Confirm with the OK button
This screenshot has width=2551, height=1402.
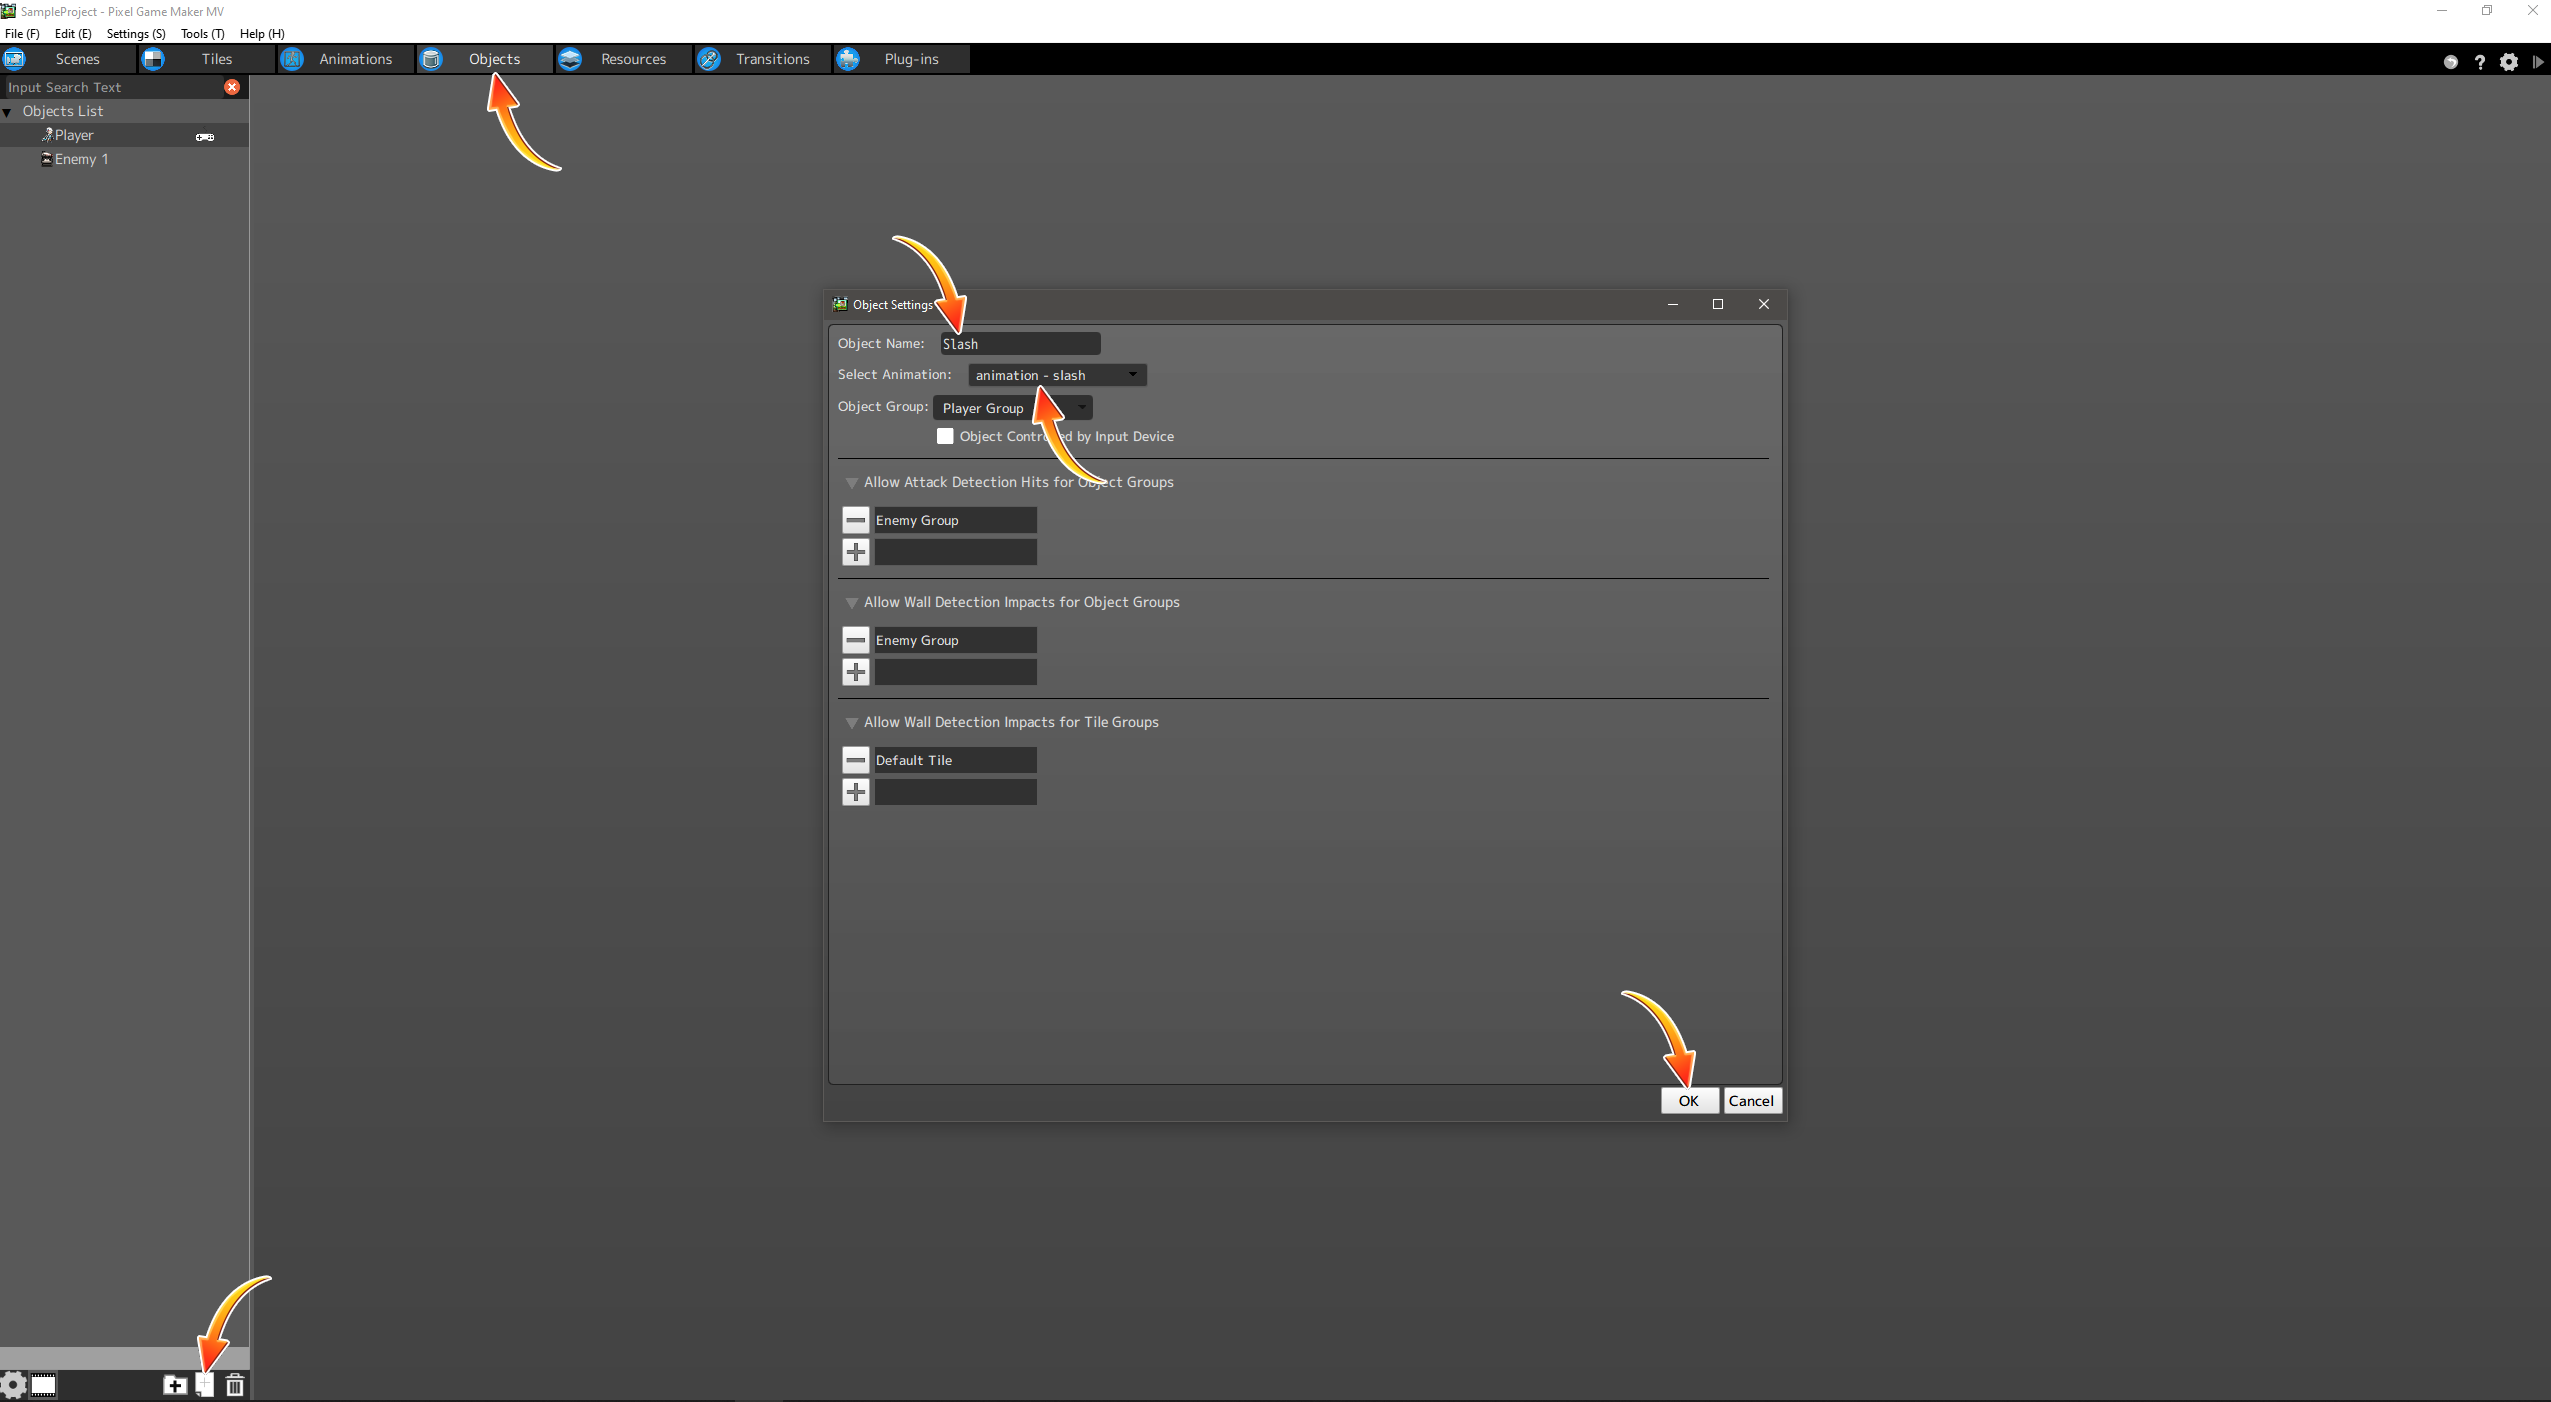click(x=1689, y=1100)
